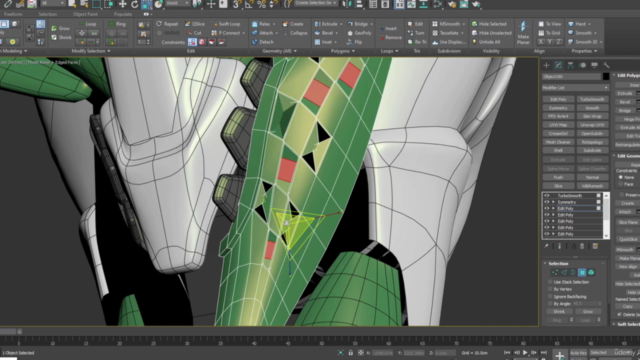Click the Shell modifier button
The image size is (640, 360).
click(x=558, y=151)
